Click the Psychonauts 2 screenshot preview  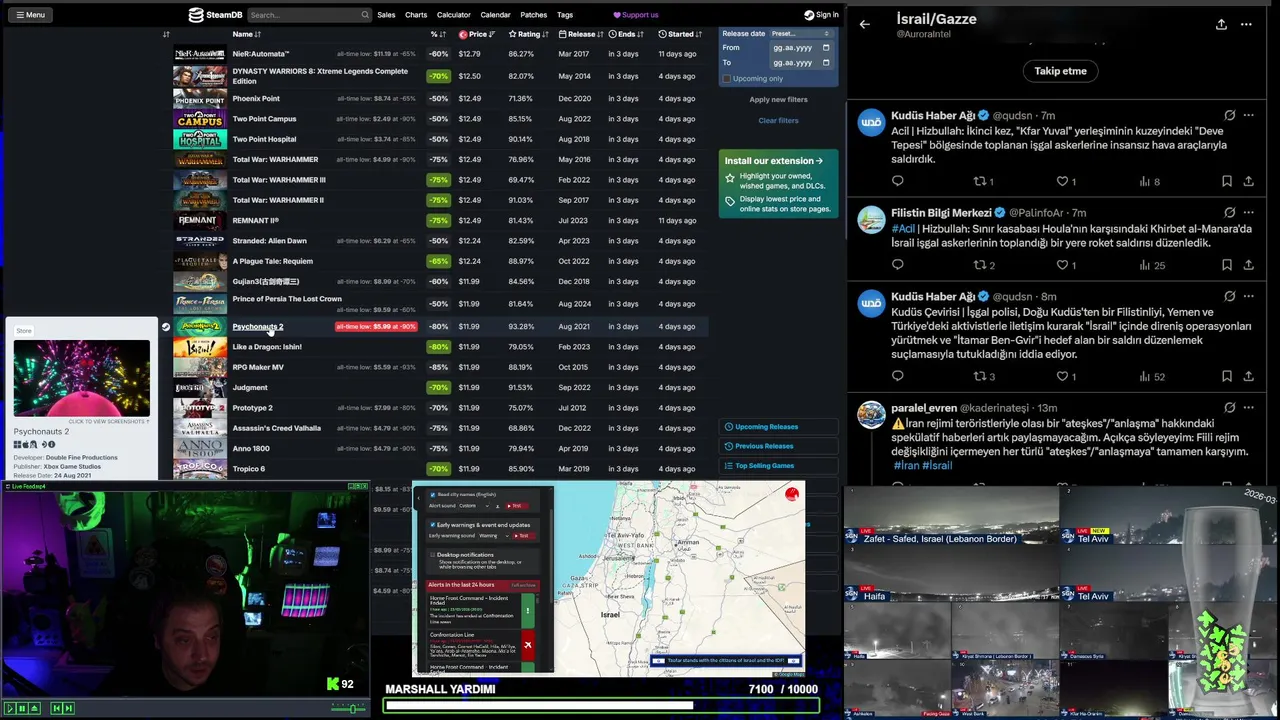[81, 378]
